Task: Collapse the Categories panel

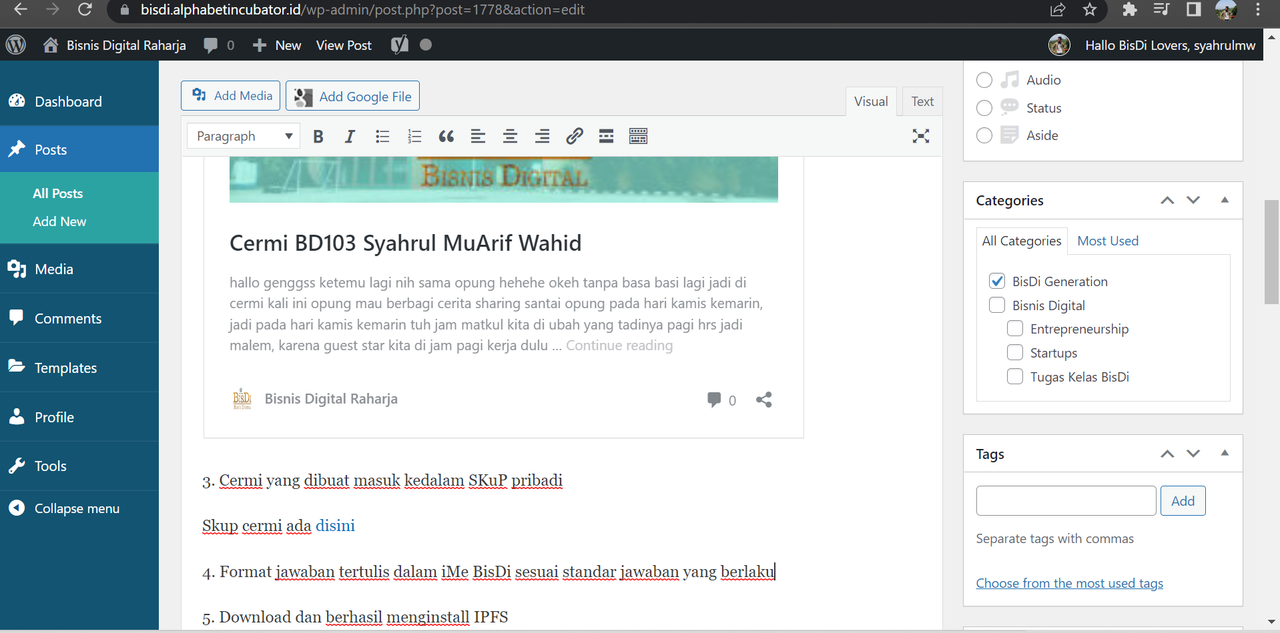Action: point(1225,200)
